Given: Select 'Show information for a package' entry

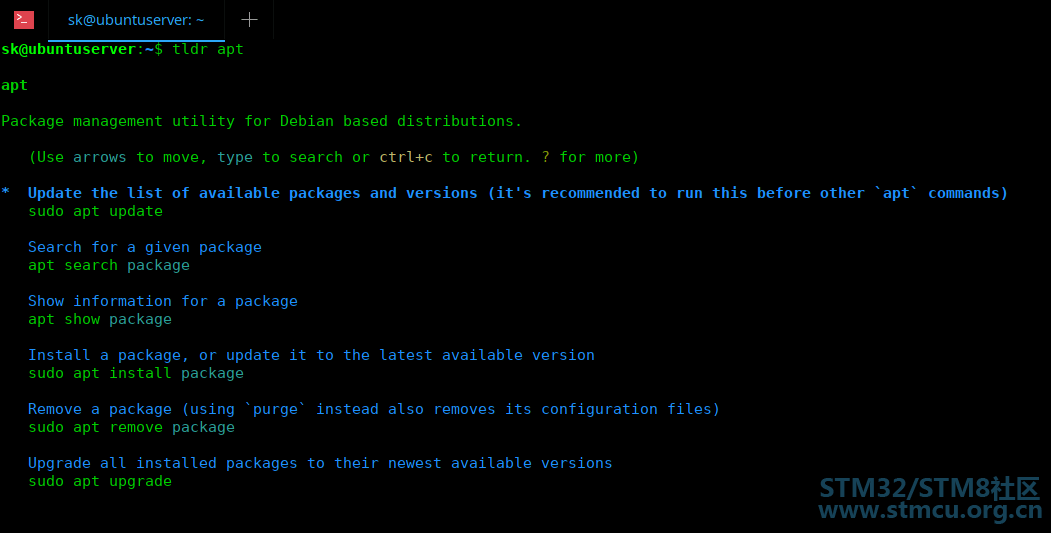Looking at the screenshot, I should [163, 301].
